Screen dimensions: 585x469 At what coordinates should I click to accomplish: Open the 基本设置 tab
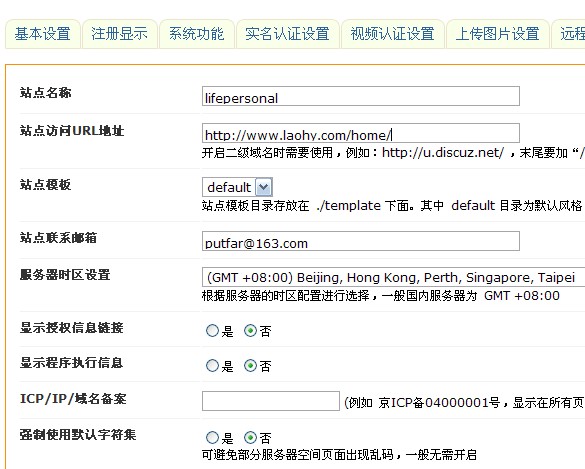coord(43,34)
